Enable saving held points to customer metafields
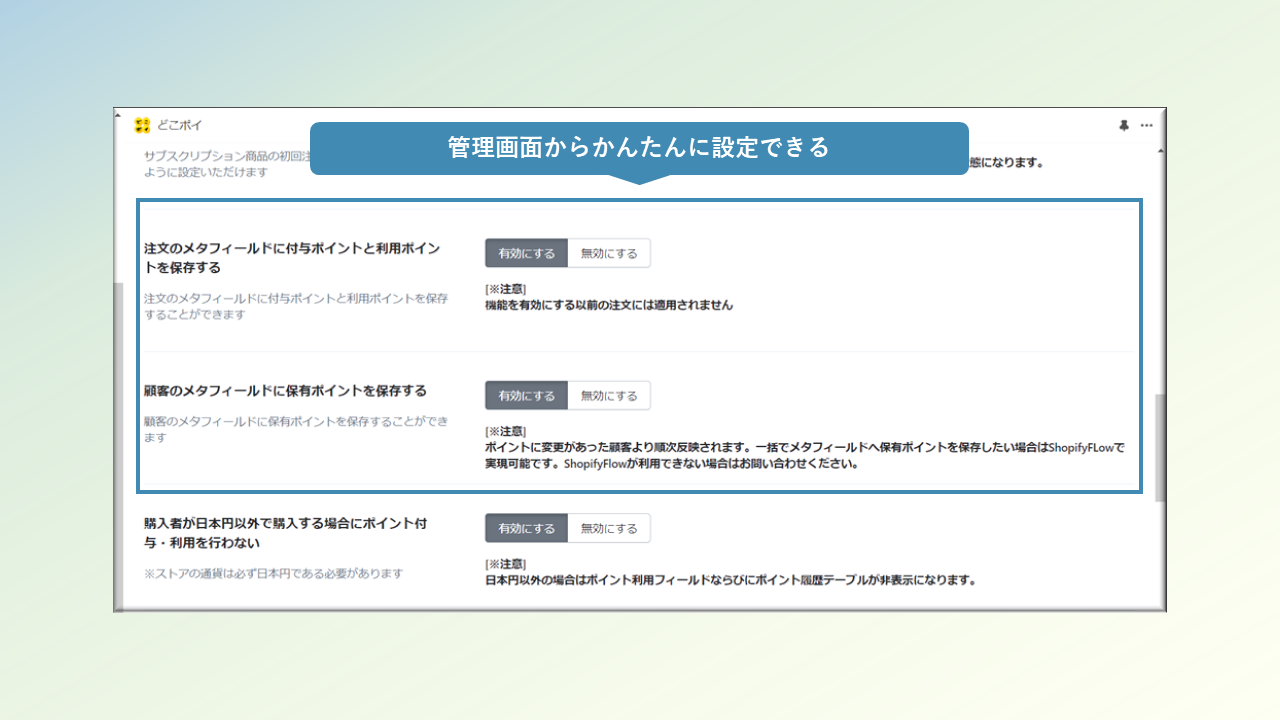 click(527, 395)
